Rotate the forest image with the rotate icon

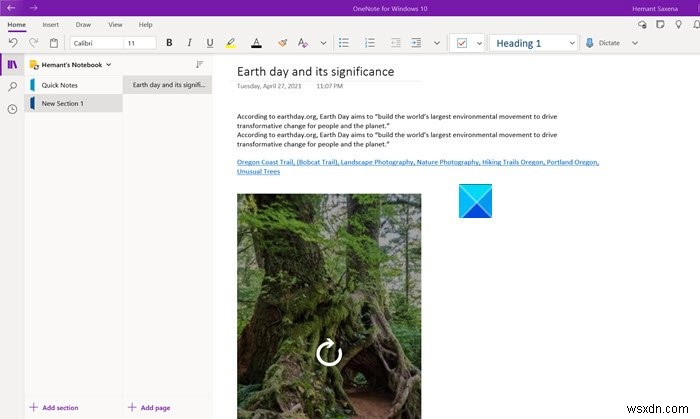pos(329,353)
